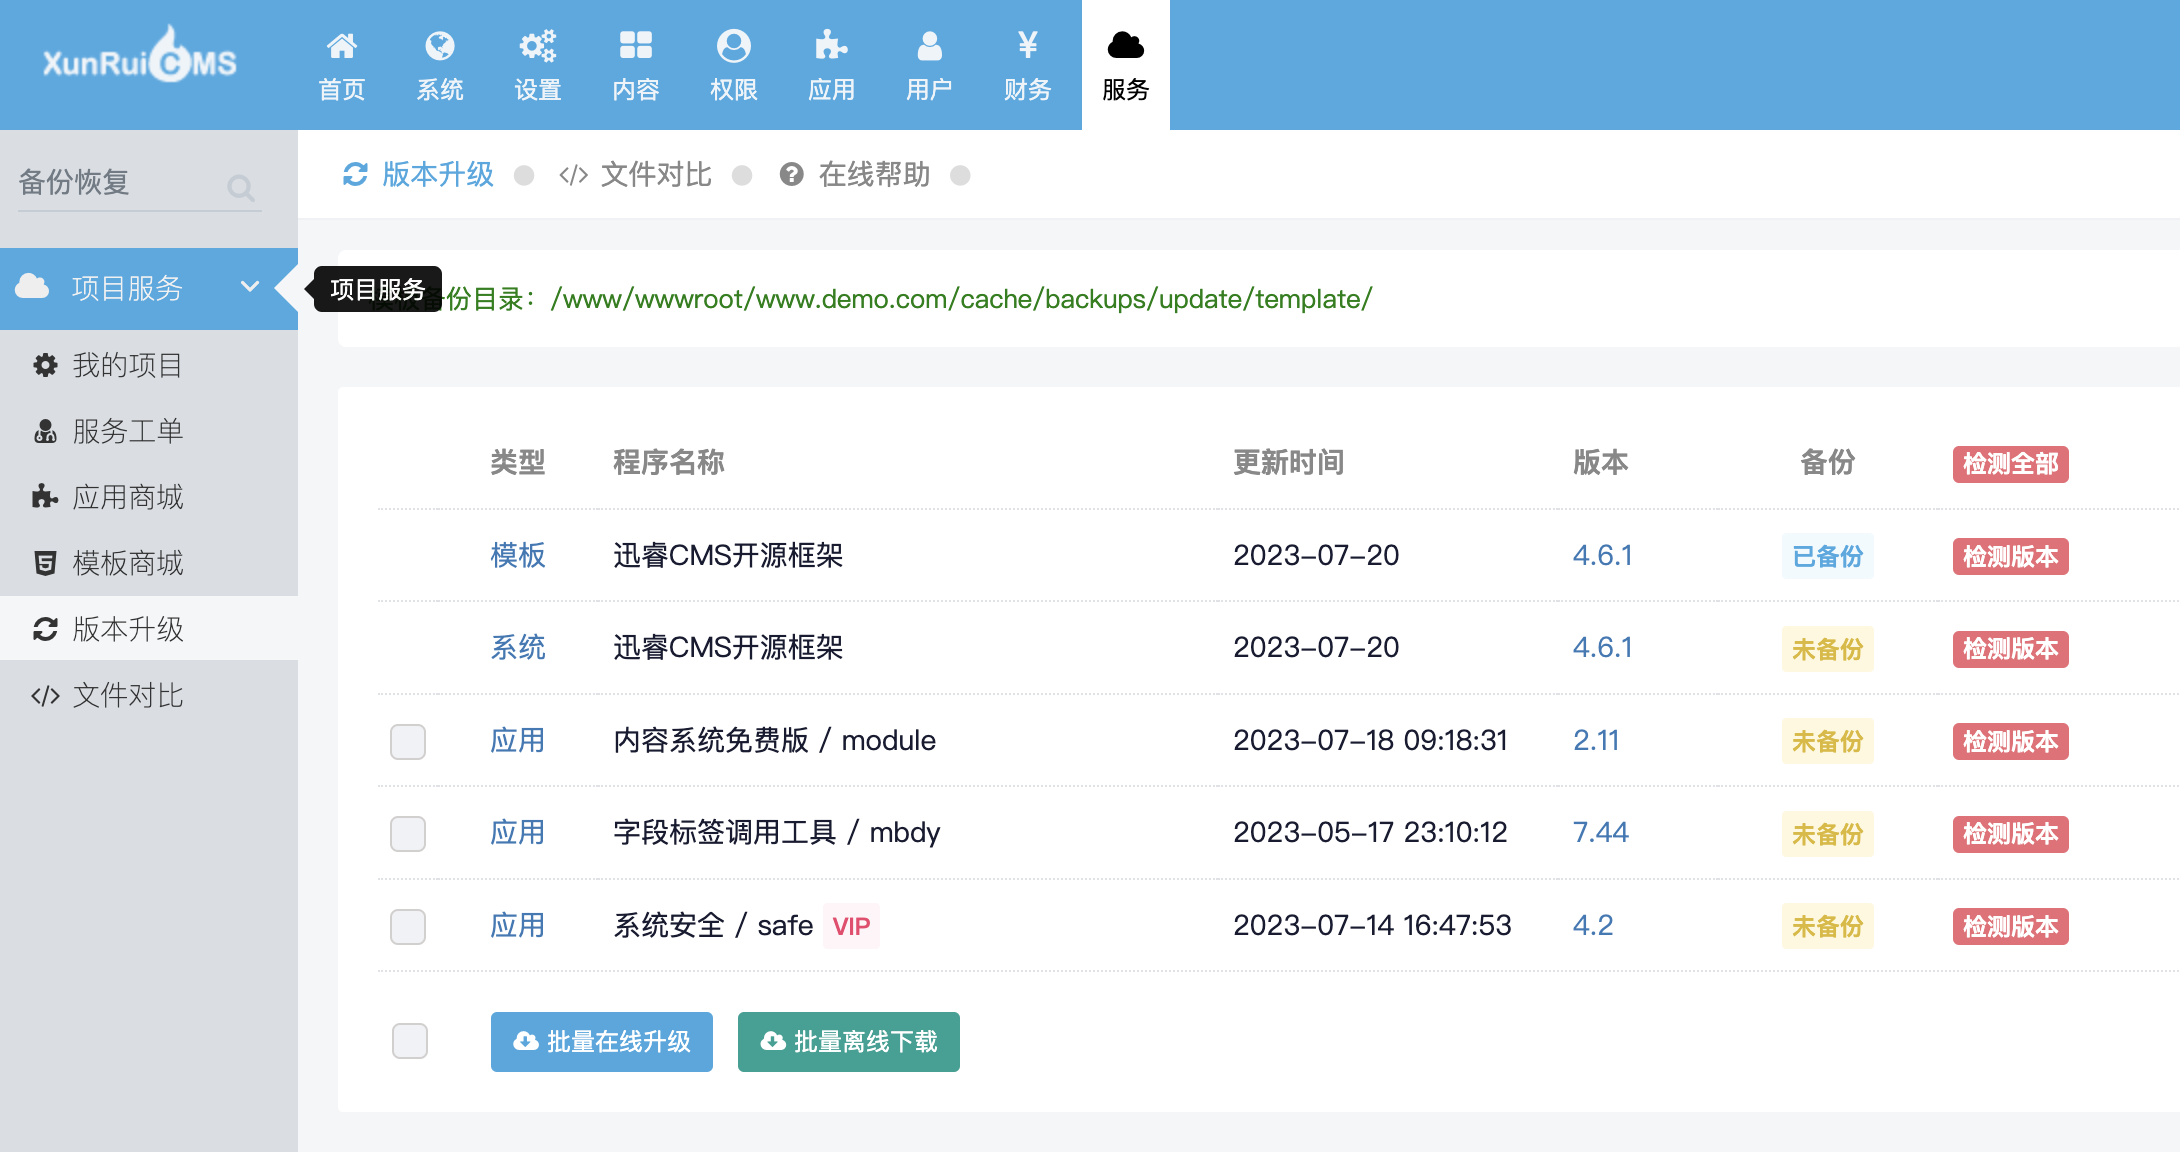Collapse the 项目服务 chevron

pyautogui.click(x=250, y=287)
